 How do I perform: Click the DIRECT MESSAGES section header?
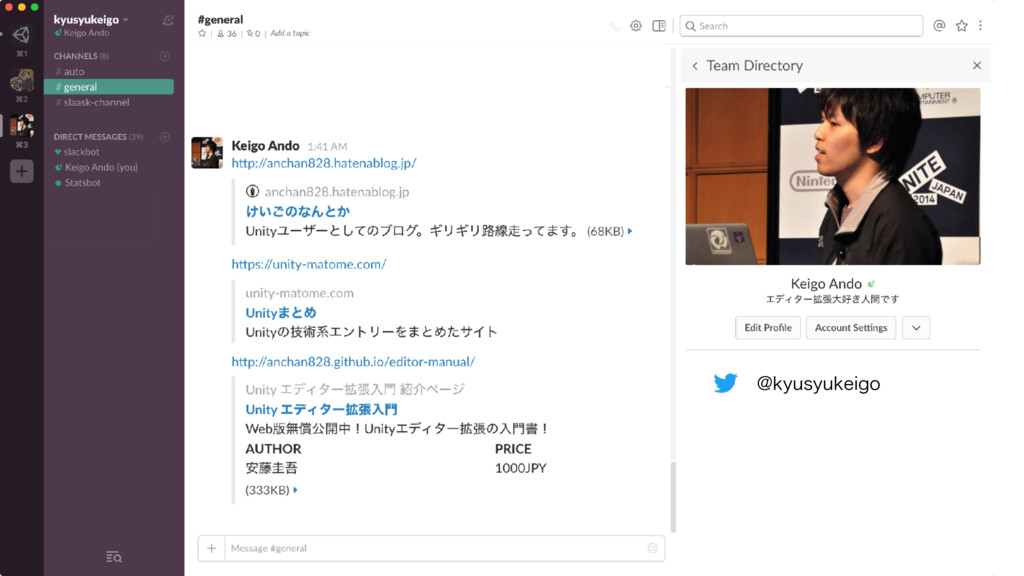[x=98, y=136]
